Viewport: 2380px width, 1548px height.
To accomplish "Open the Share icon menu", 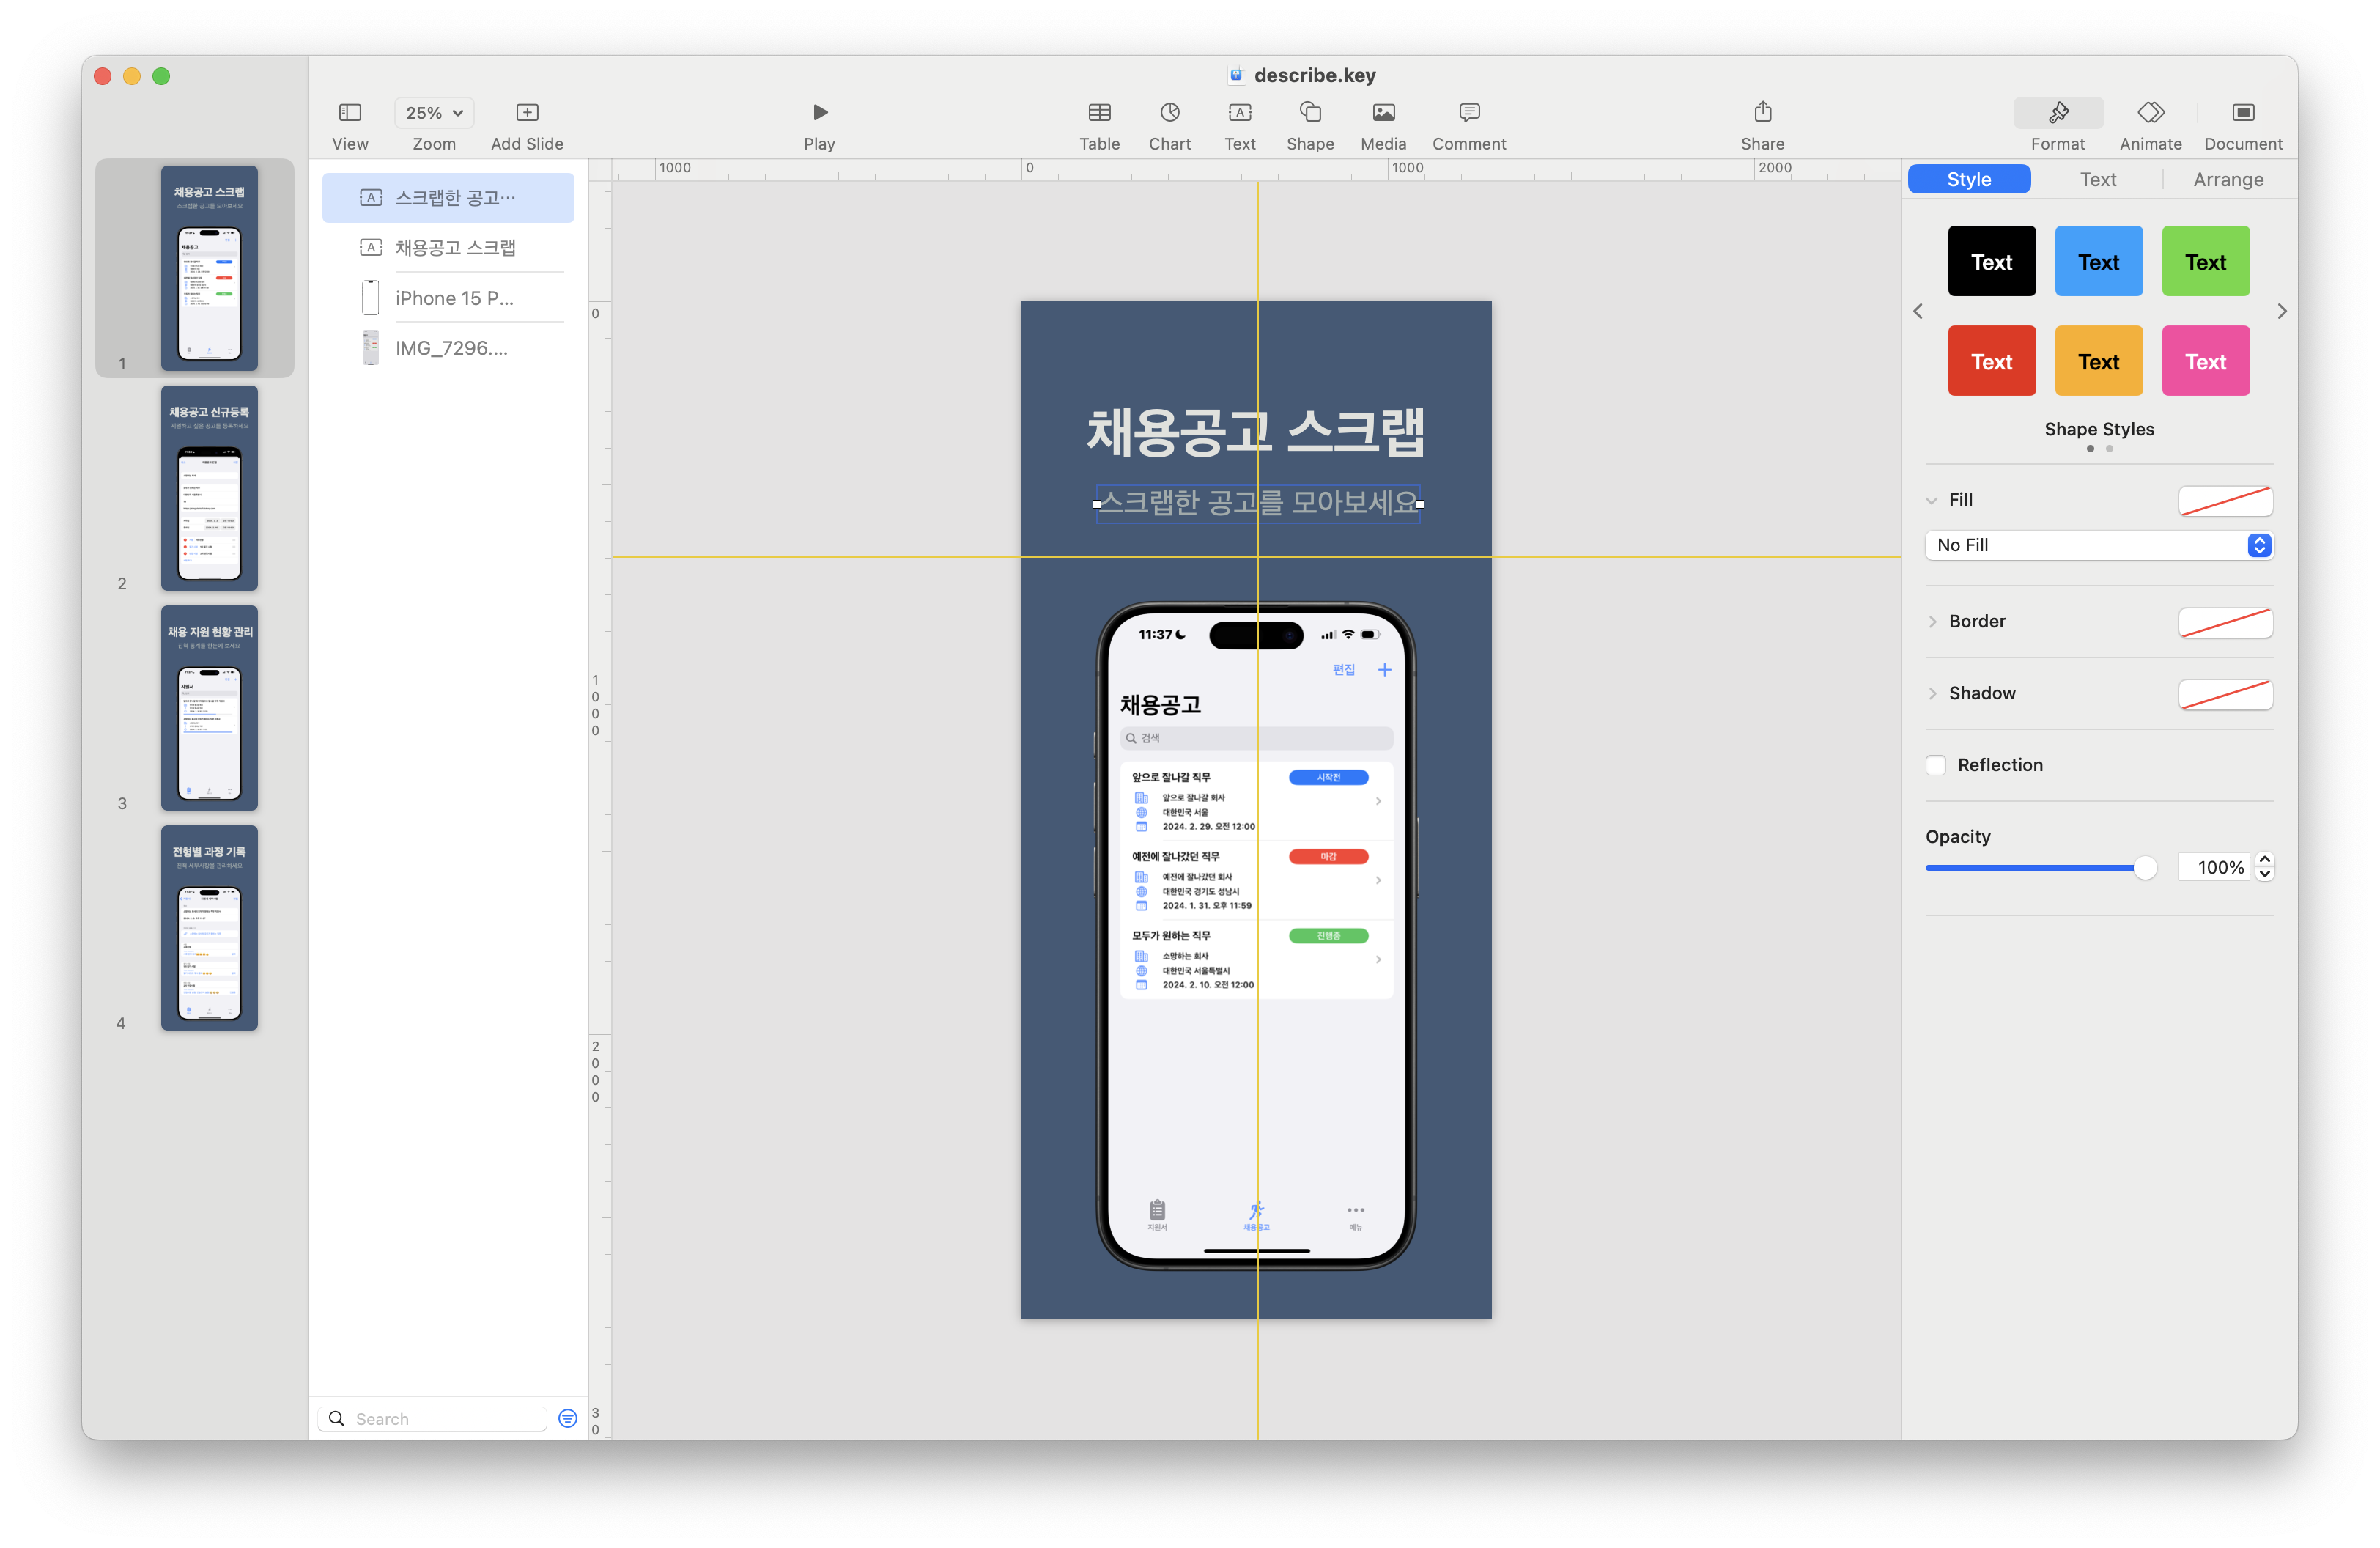I will pyautogui.click(x=1762, y=112).
